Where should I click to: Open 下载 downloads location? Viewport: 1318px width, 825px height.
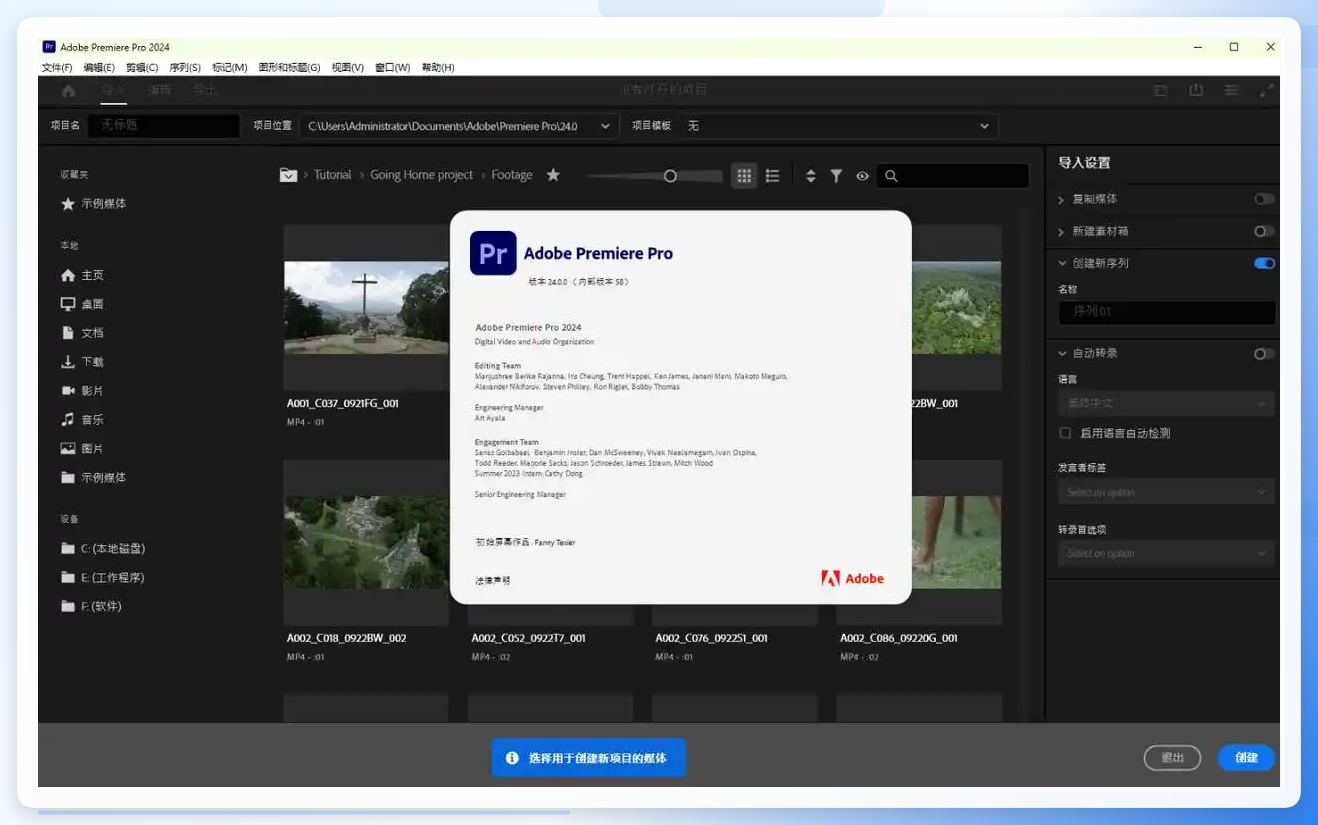[82, 362]
